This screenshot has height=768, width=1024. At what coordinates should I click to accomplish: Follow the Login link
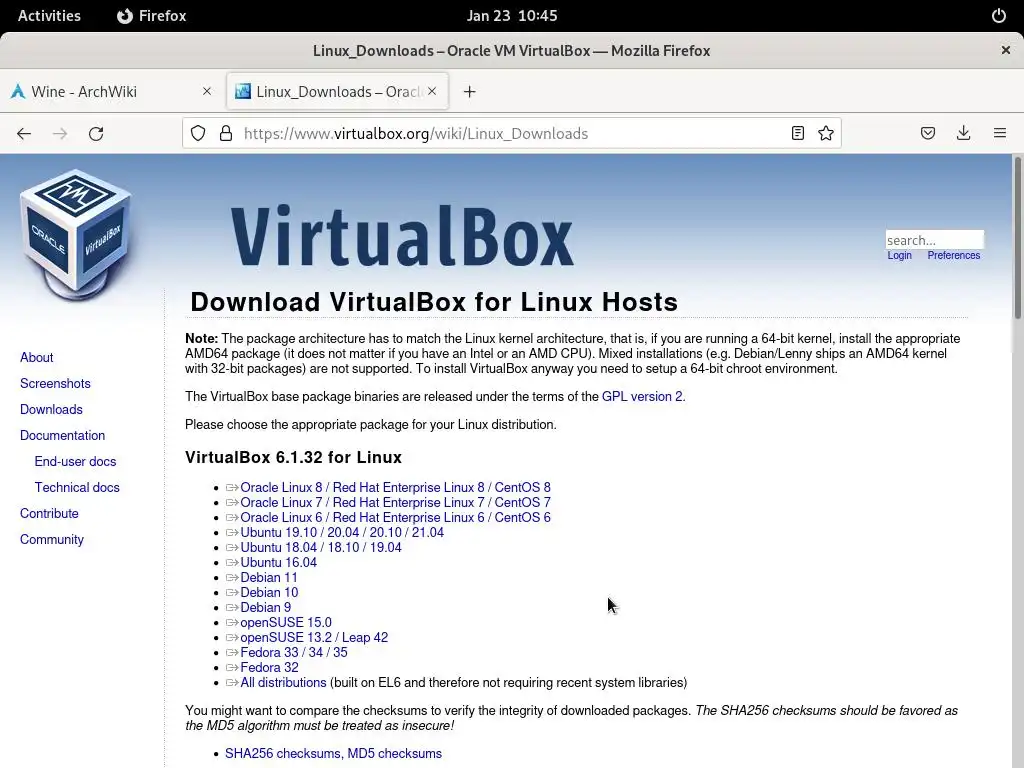click(899, 255)
